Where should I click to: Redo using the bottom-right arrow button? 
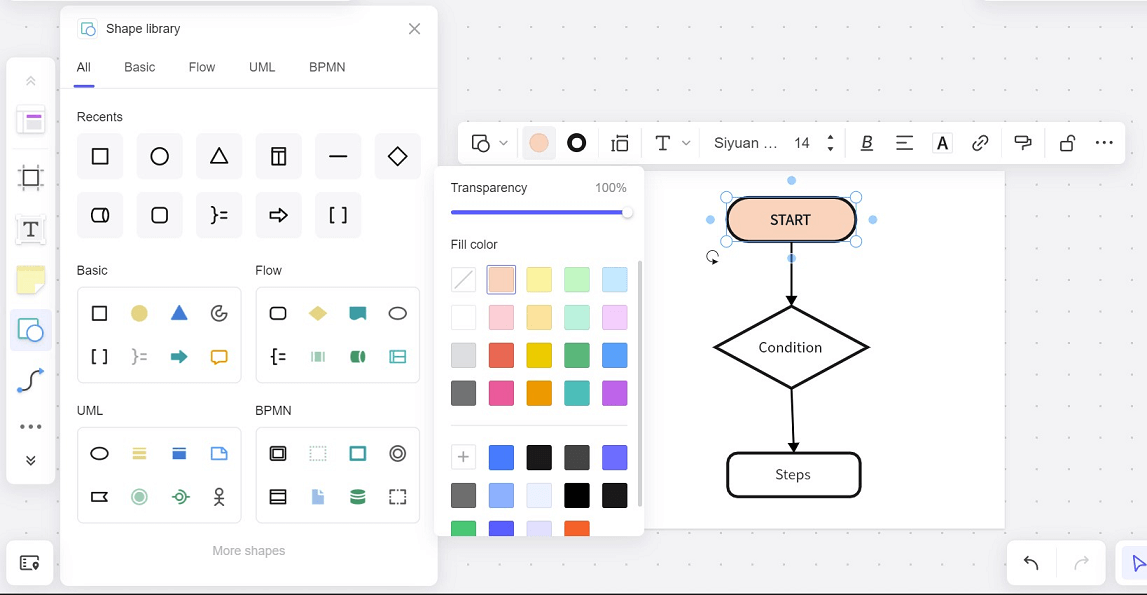tap(1081, 563)
